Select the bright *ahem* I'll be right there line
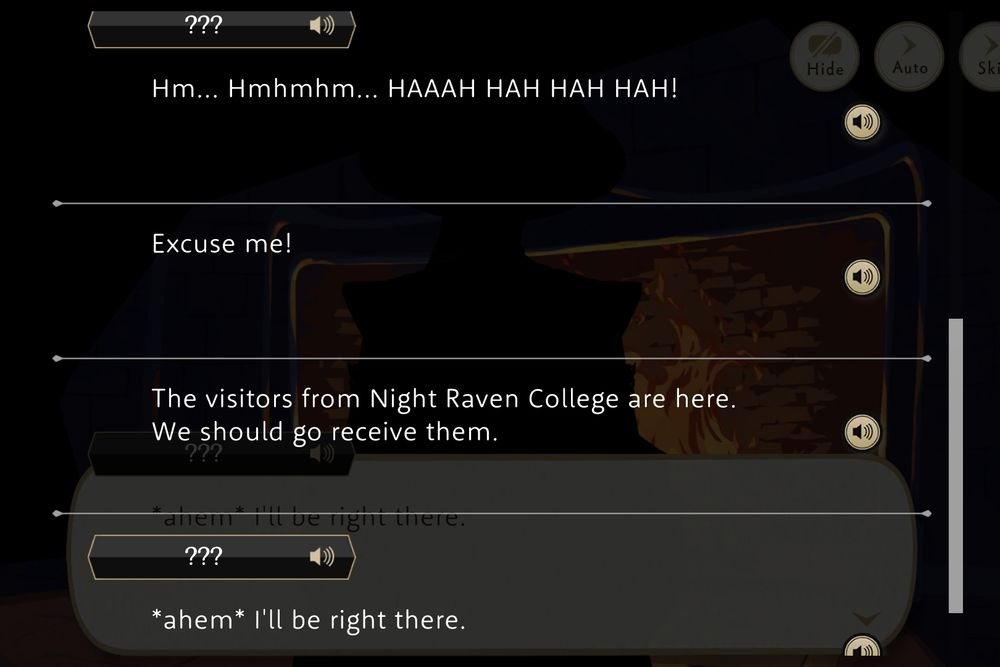The height and width of the screenshot is (667, 1000). click(x=309, y=620)
